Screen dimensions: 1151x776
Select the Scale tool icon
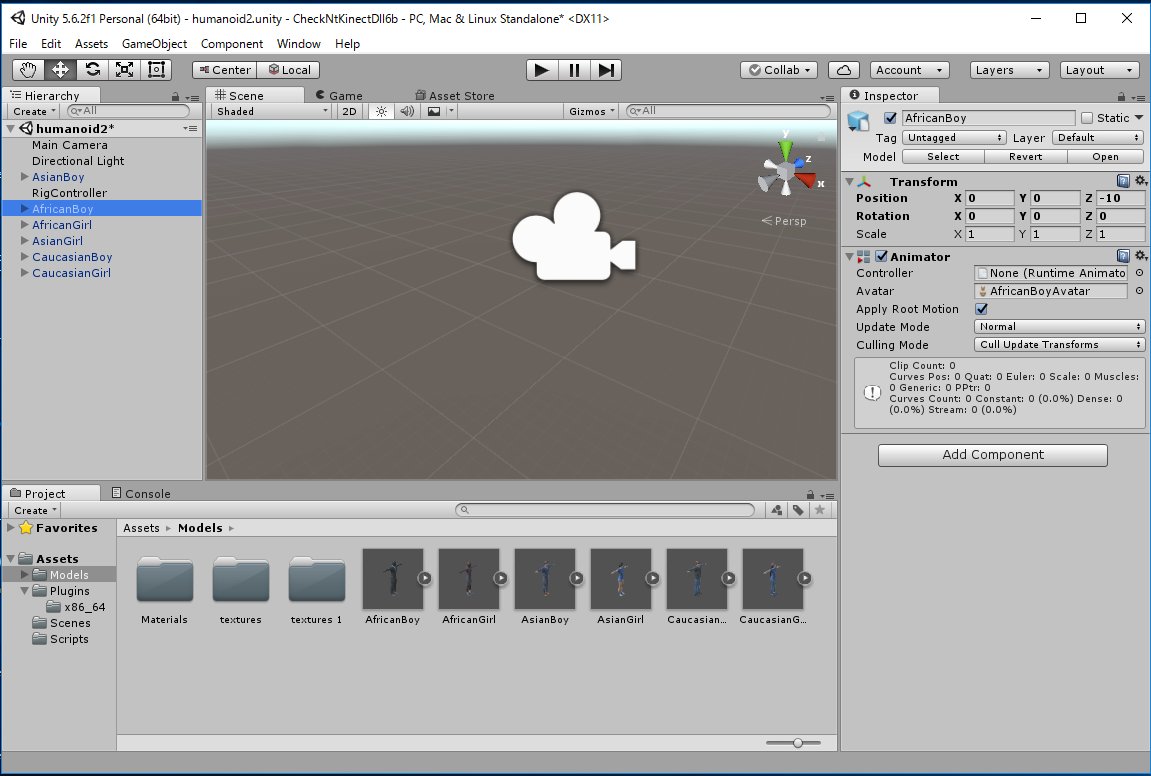click(124, 70)
